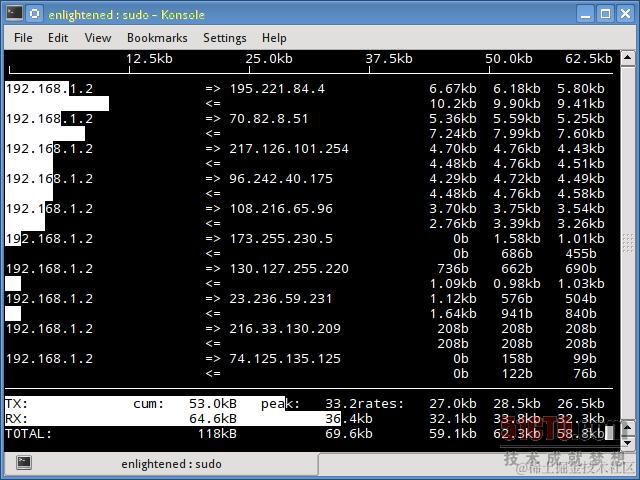Click destination IP 130.127.255.220
This screenshot has height=480, width=640.
289,269
